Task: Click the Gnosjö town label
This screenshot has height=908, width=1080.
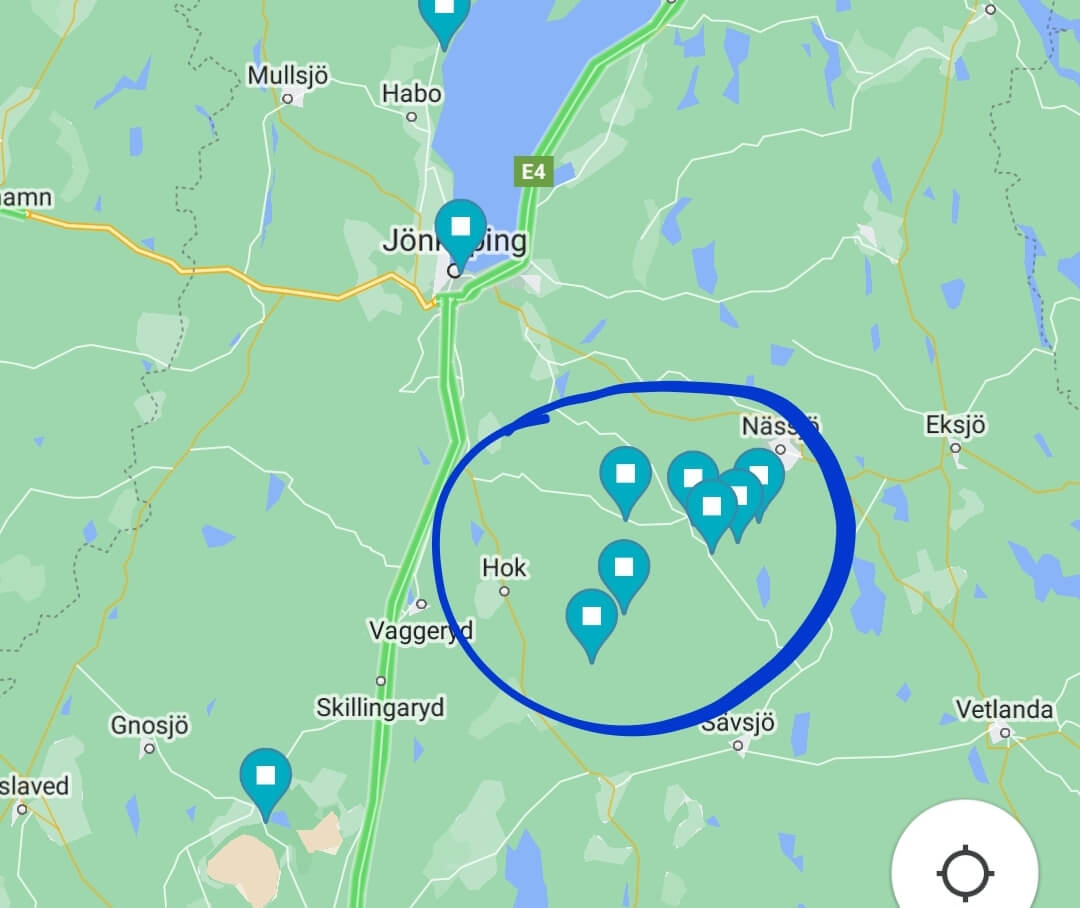Action: (x=149, y=725)
